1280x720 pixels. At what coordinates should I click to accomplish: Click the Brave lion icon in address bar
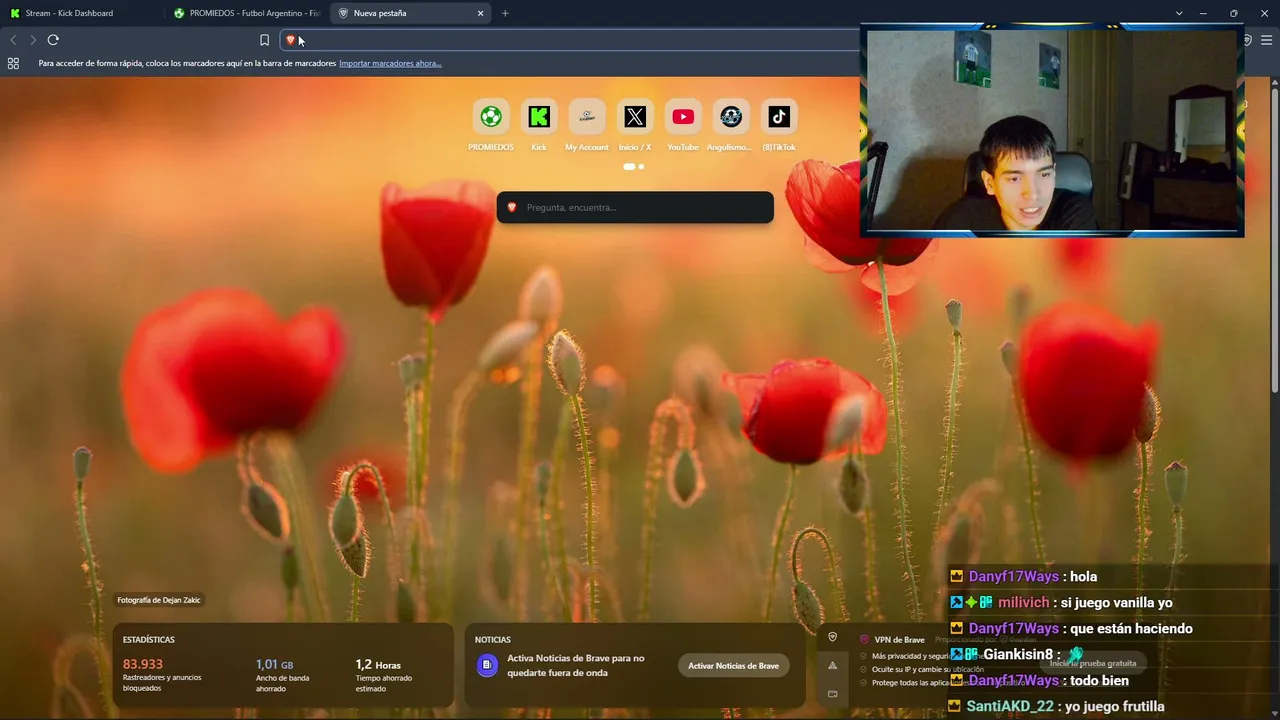(x=291, y=40)
